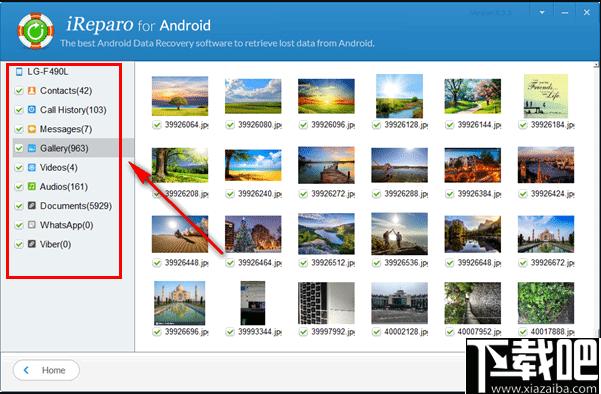
Task: Click the Viber category icon
Action: coord(32,244)
